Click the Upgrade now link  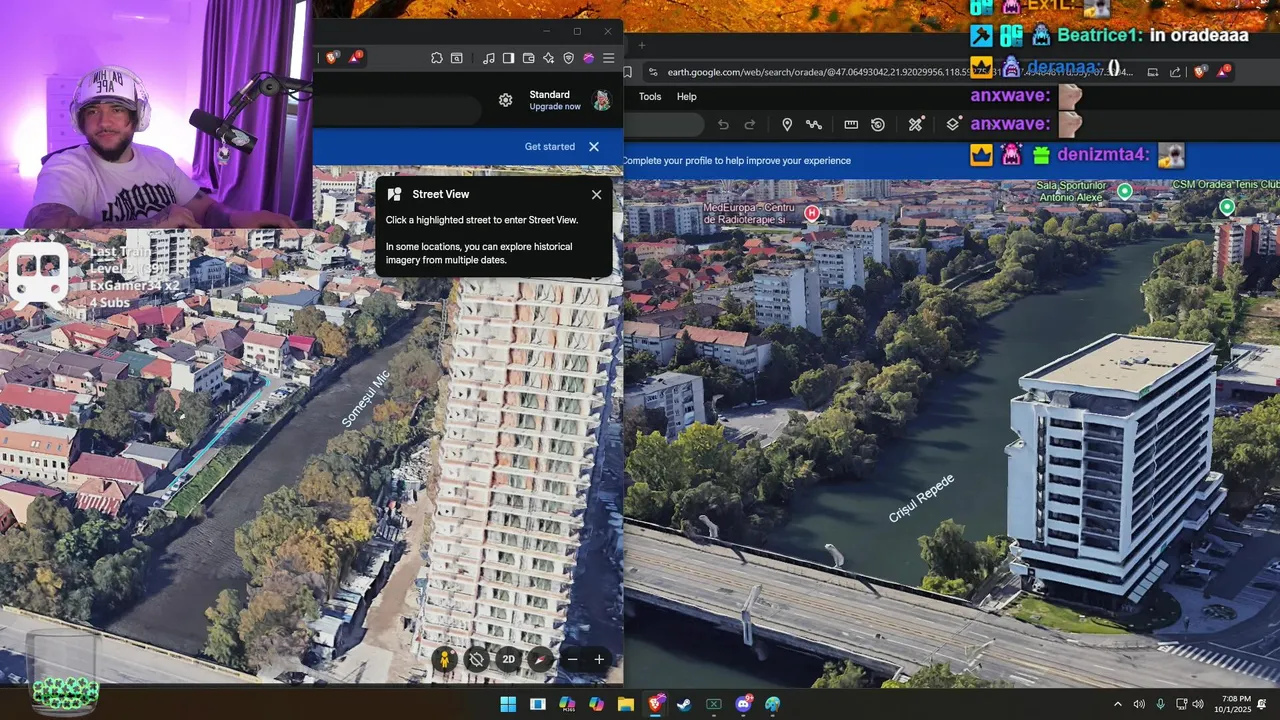pos(555,107)
